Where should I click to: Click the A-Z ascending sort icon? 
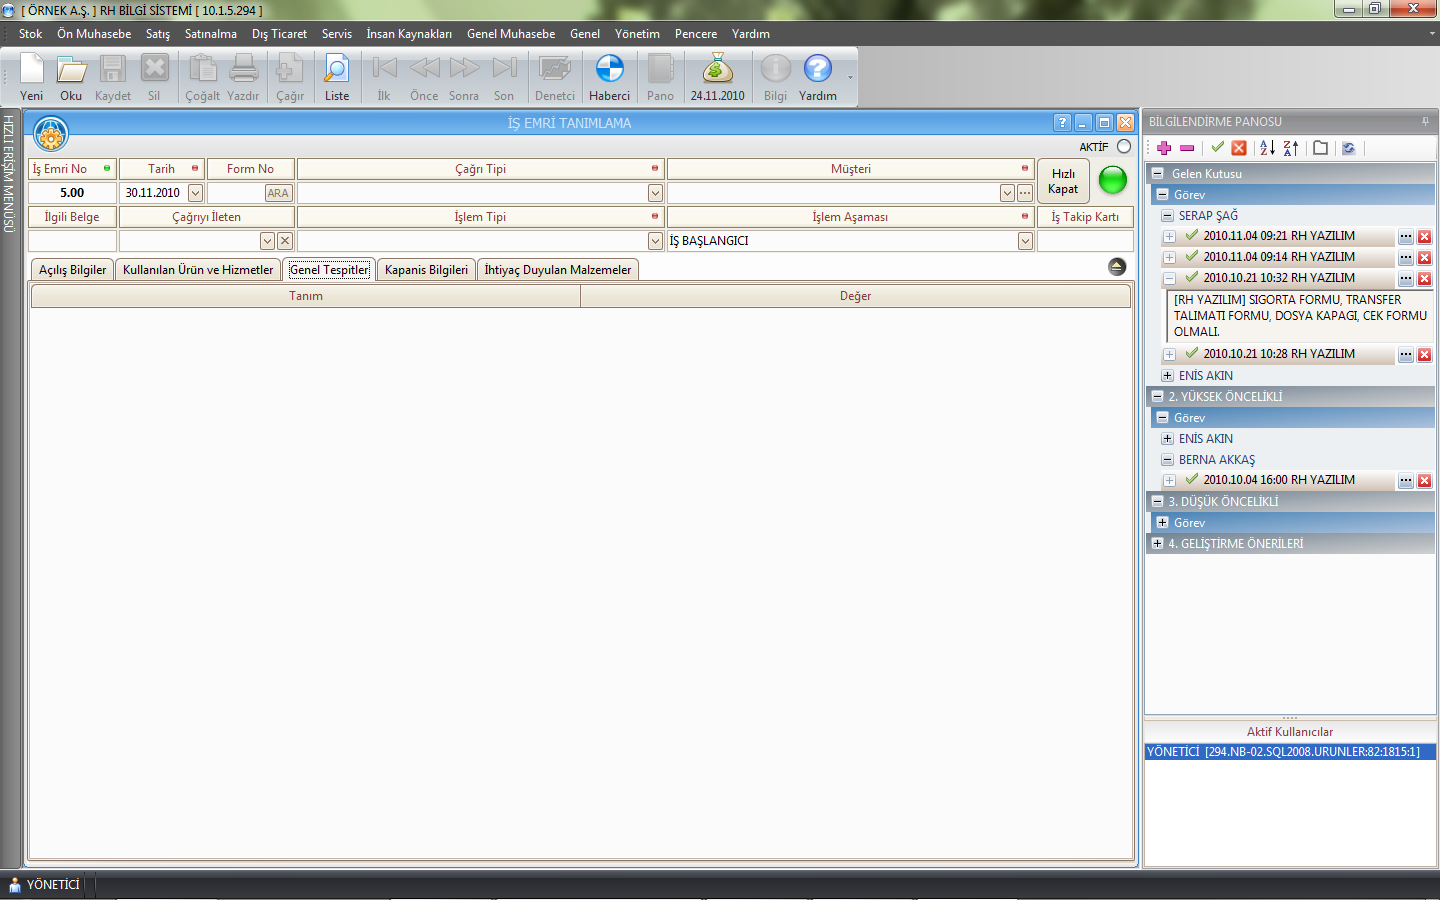(x=1267, y=148)
